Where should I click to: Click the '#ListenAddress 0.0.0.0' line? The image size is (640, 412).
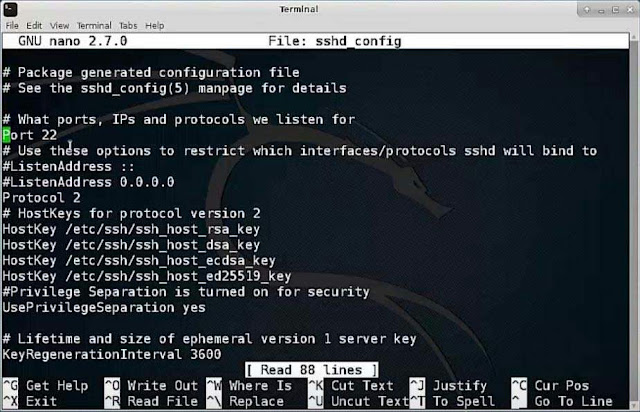pyautogui.click(x=88, y=182)
